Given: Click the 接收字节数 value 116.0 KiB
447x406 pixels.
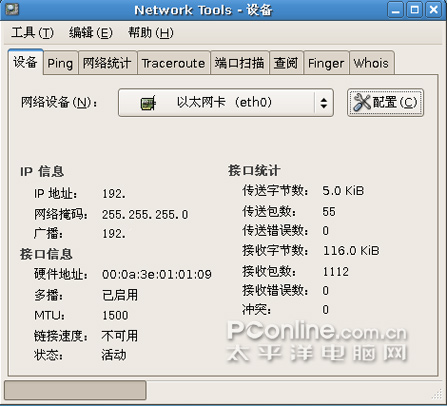Looking at the screenshot, I should coord(351,251).
